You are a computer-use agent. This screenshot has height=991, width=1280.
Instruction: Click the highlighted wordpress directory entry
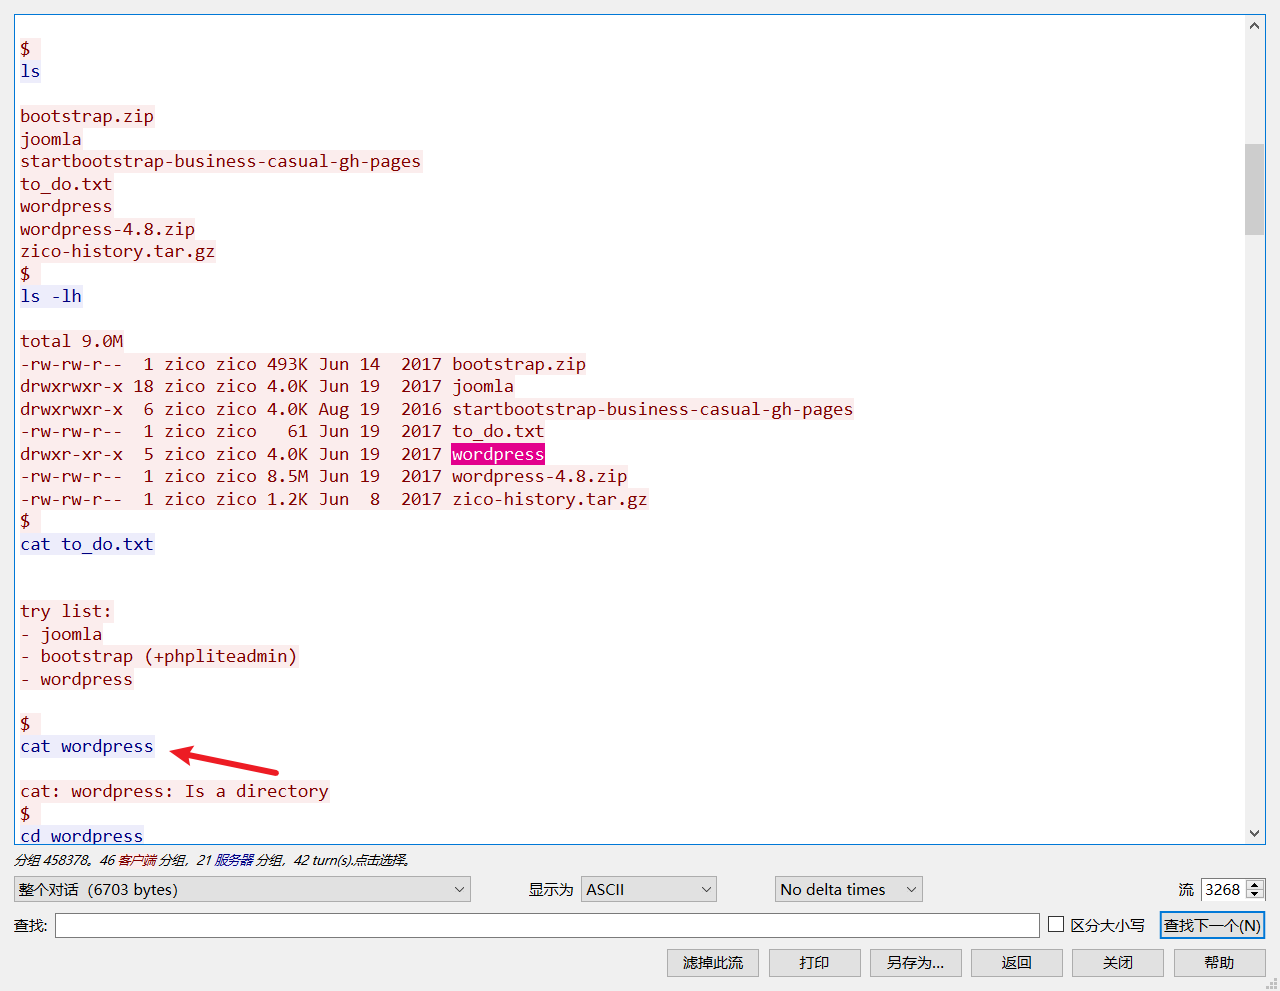coord(498,454)
